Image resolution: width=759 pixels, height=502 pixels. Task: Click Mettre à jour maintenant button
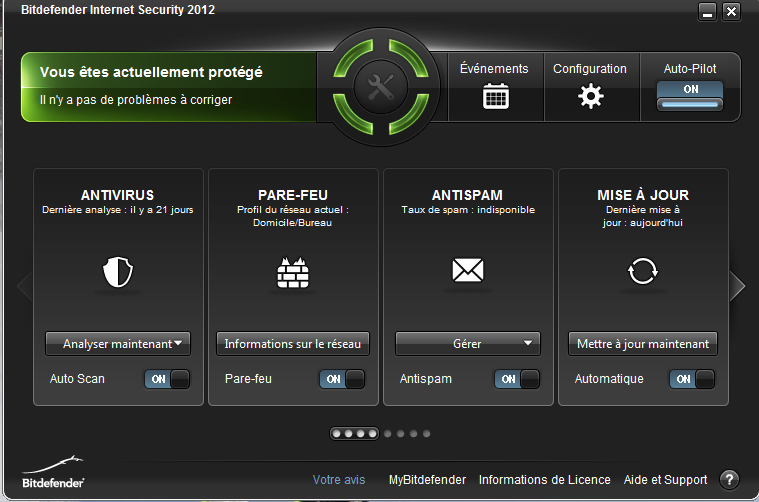[643, 344]
